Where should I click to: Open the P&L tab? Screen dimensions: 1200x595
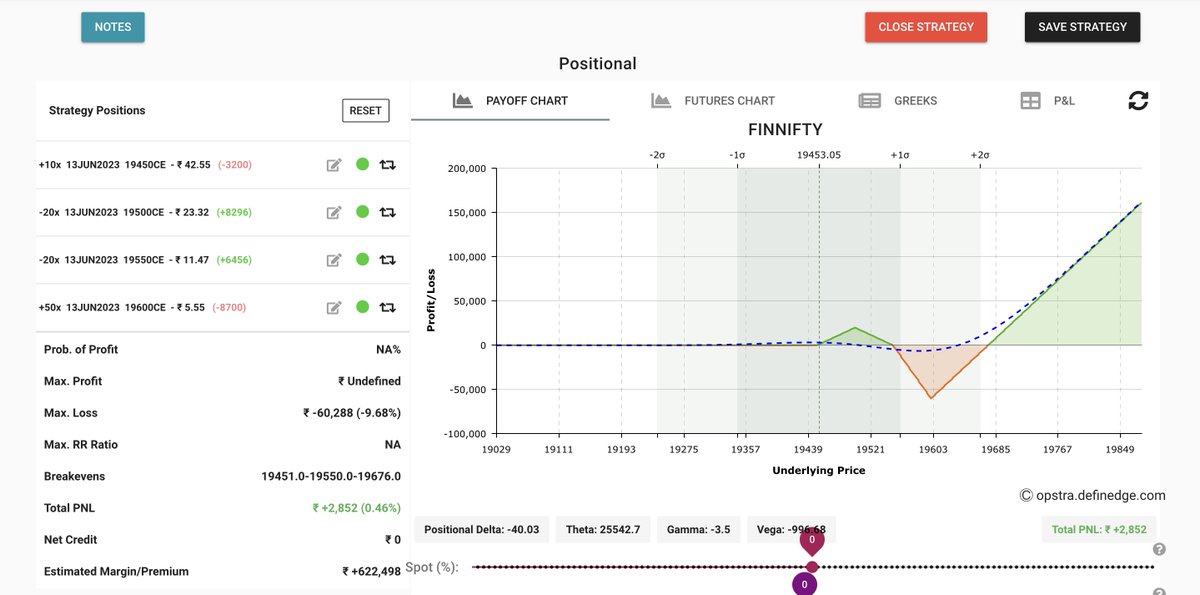(1048, 100)
